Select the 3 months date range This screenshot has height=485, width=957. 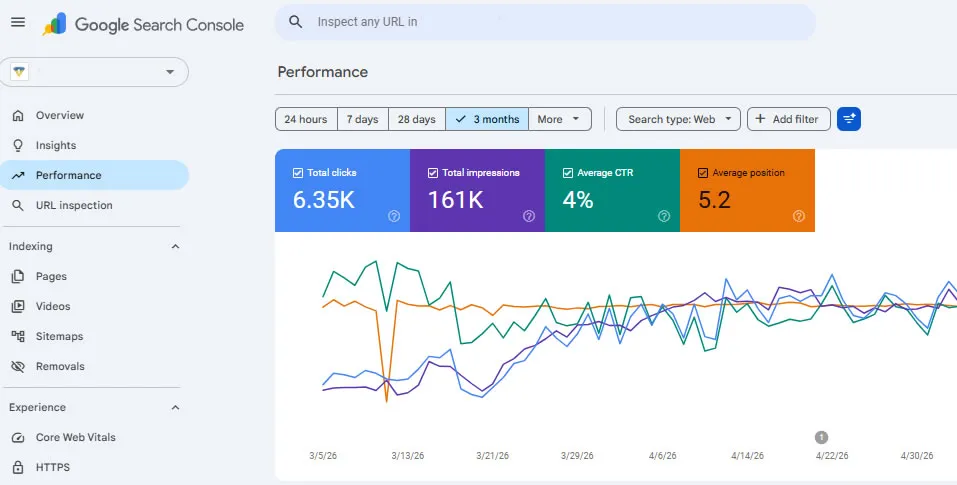[487, 119]
